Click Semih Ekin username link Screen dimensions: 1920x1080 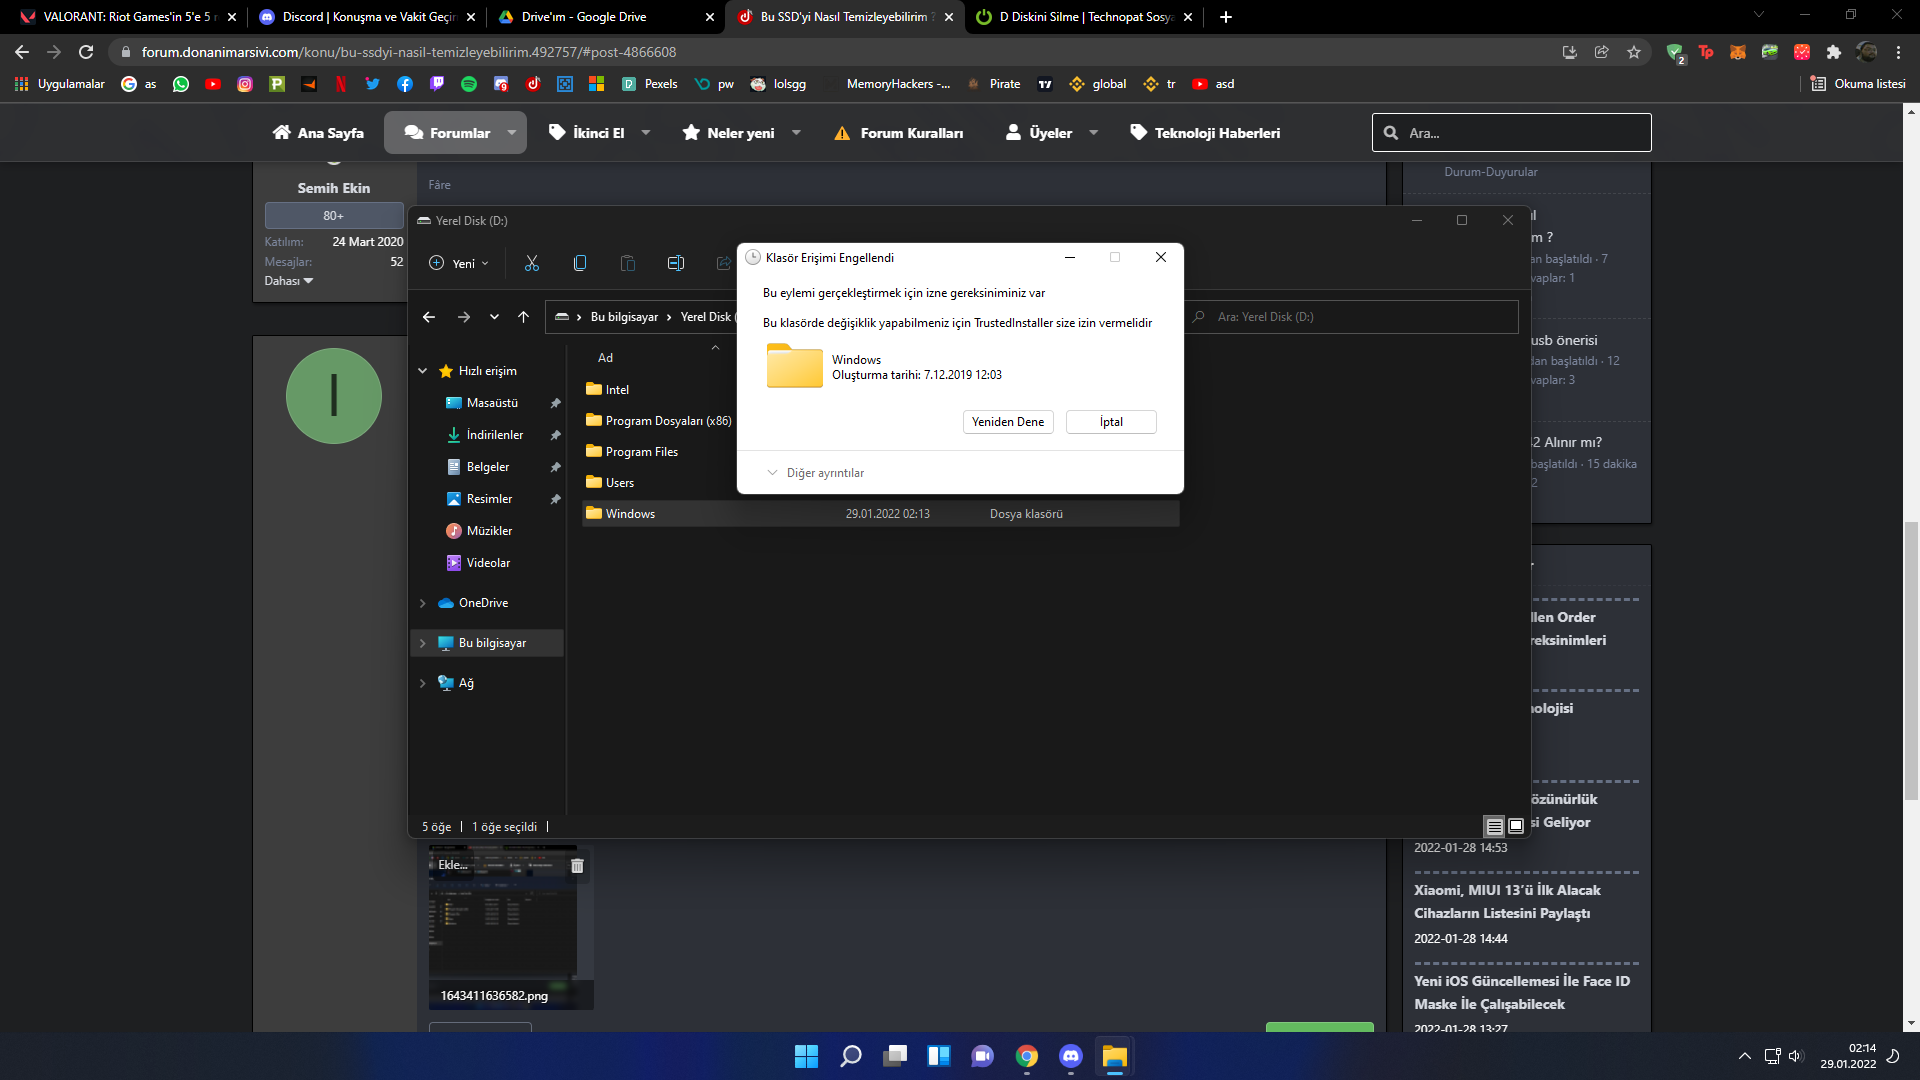pyautogui.click(x=334, y=188)
